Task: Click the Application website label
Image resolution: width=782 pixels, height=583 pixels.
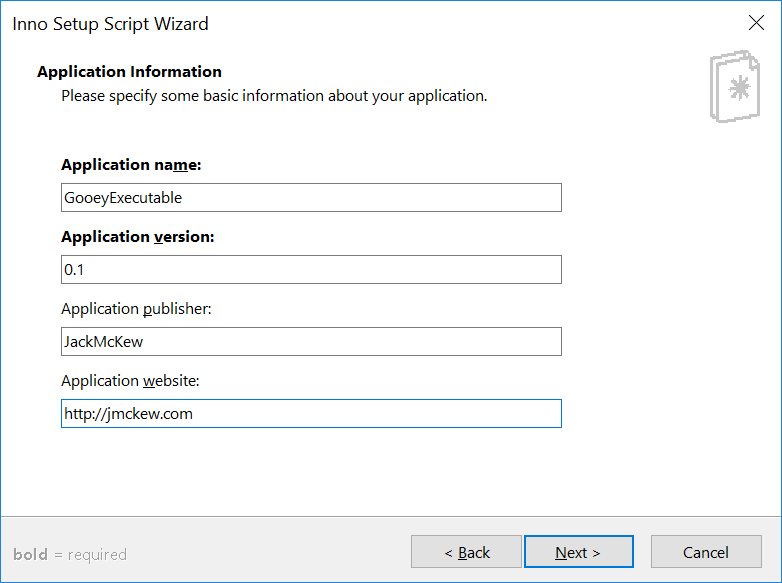Action: tap(130, 381)
